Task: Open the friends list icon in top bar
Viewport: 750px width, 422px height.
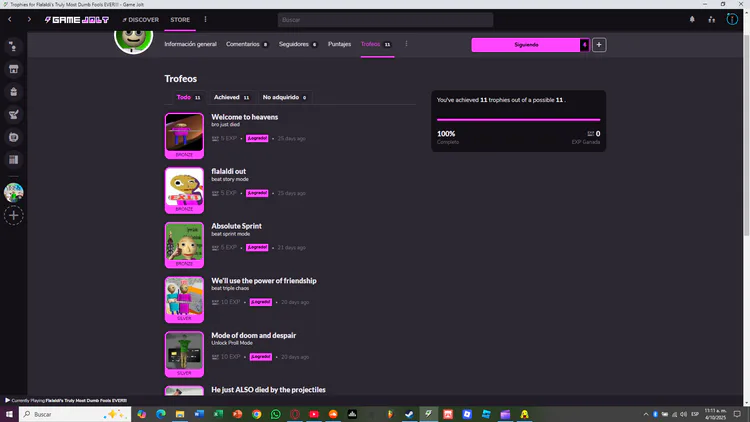Action: [712, 20]
